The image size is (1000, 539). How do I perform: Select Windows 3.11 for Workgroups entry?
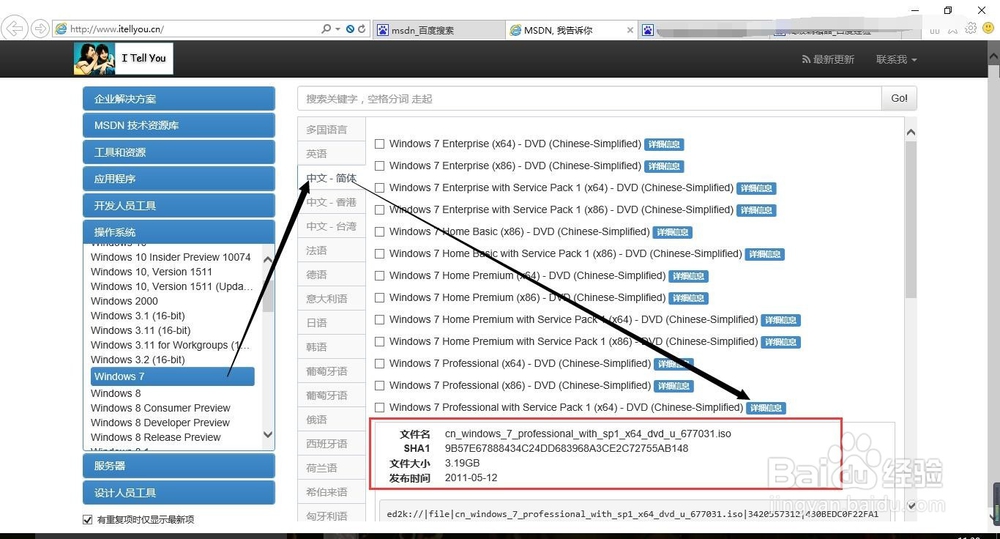pyautogui.click(x=170, y=345)
